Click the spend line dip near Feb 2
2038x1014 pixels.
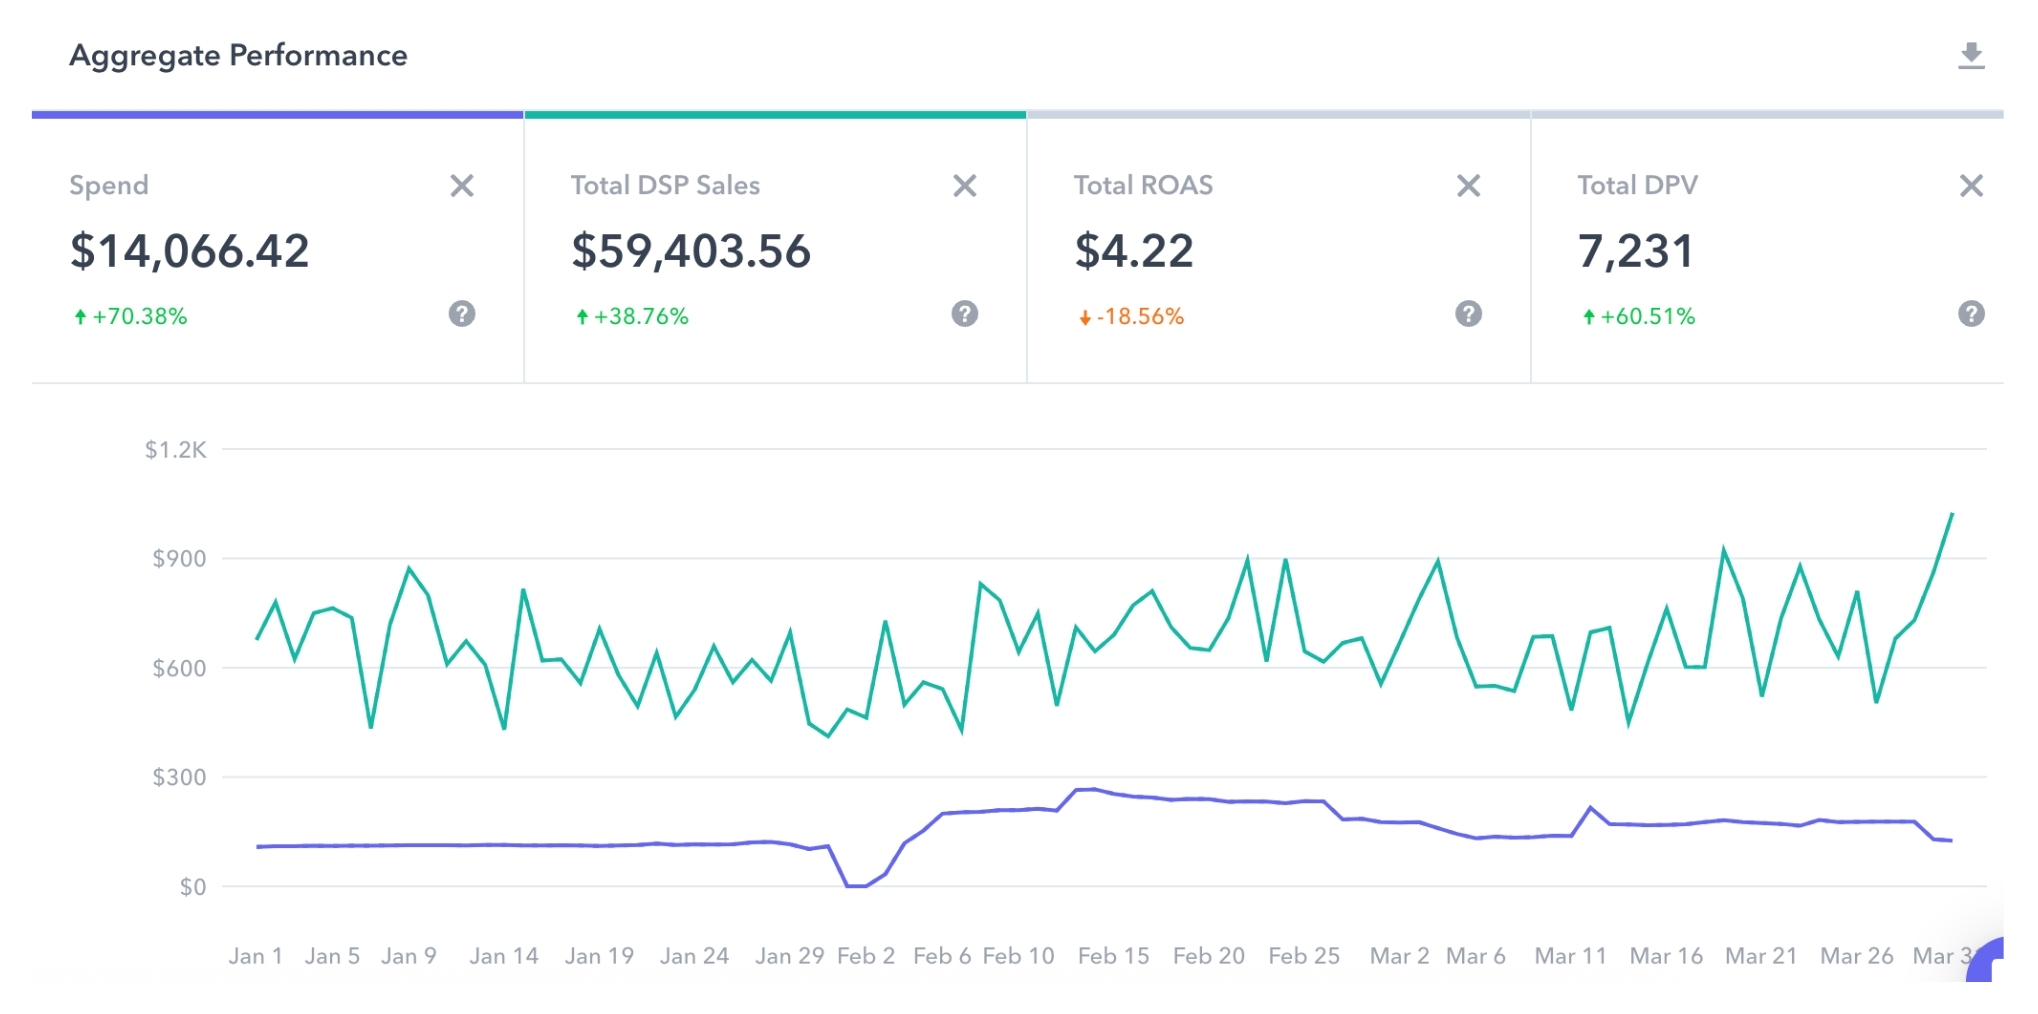[x=856, y=885]
